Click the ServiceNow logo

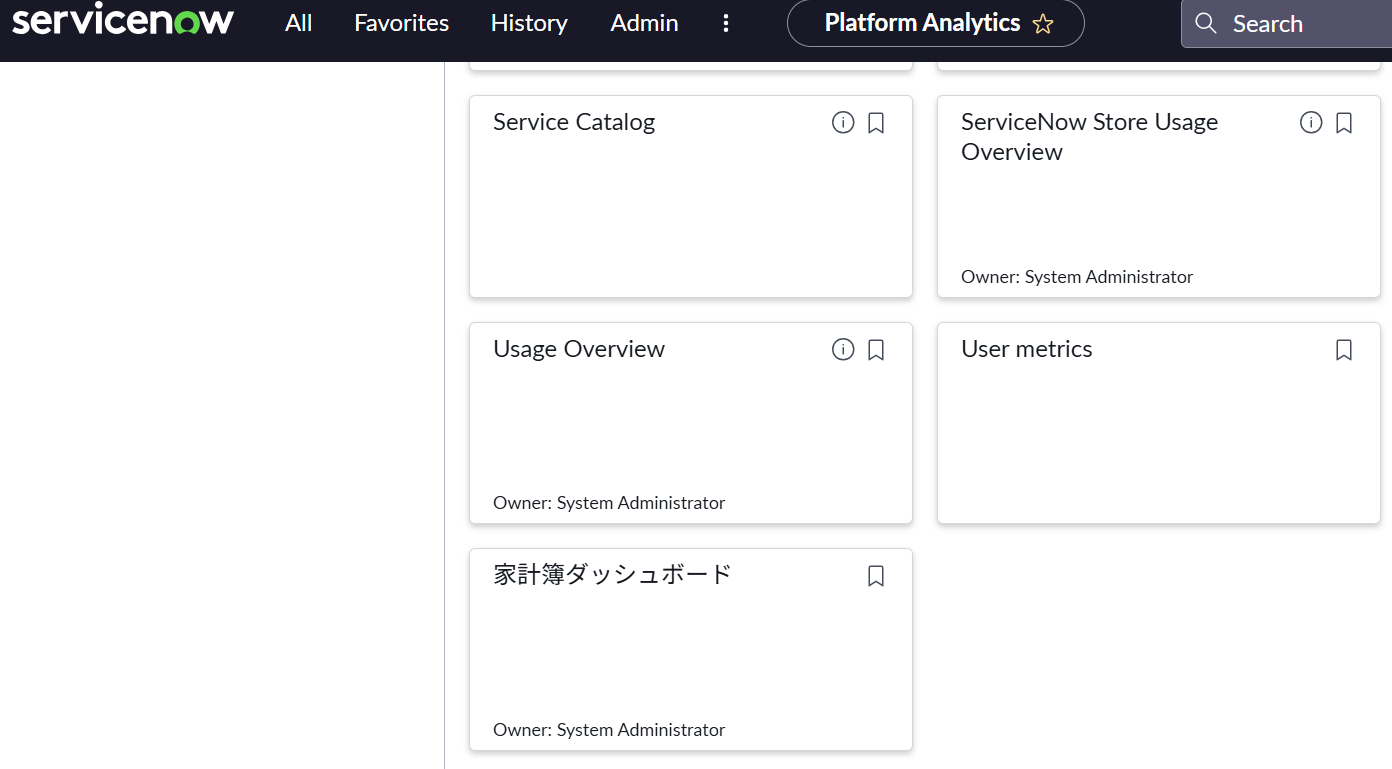(x=123, y=22)
